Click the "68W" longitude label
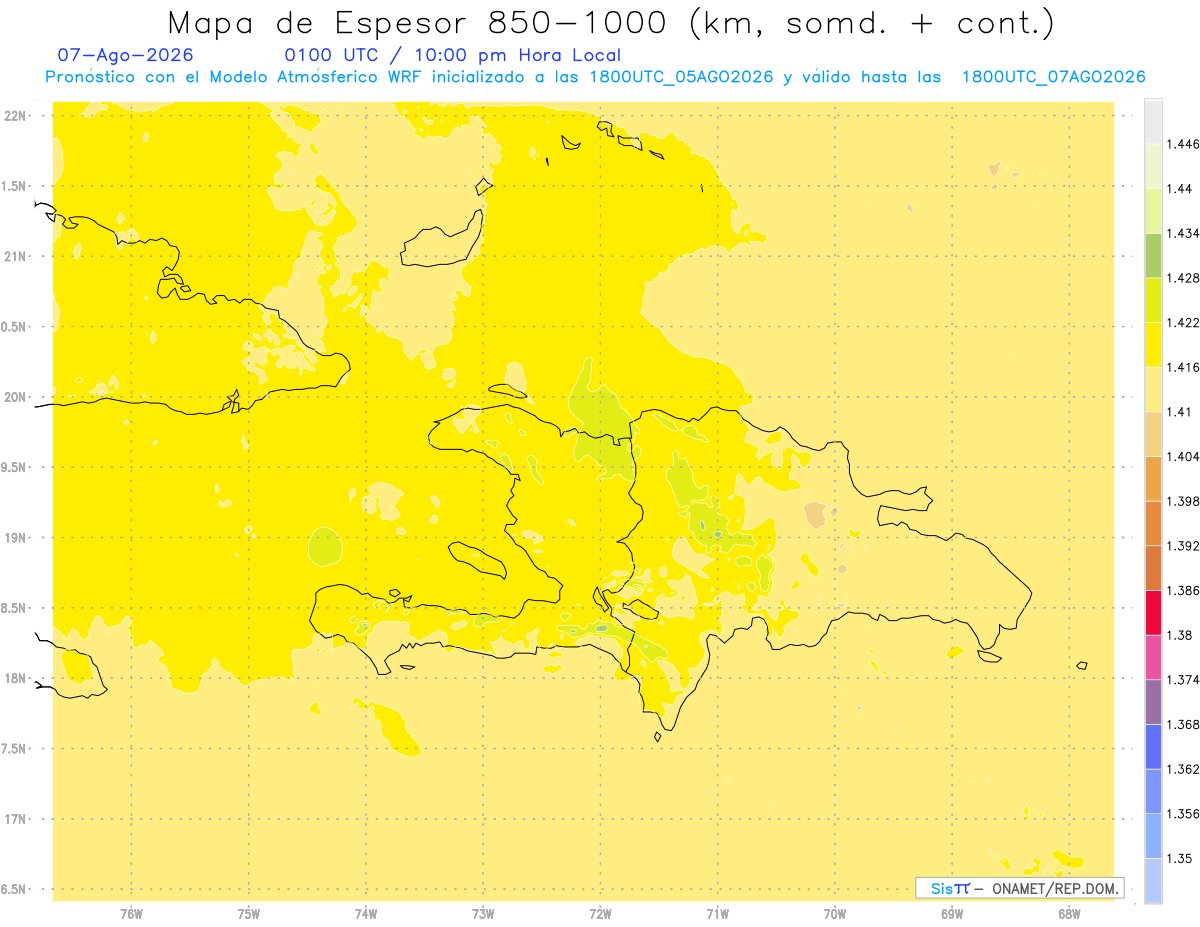This screenshot has height=927, width=1200. coord(1069,913)
